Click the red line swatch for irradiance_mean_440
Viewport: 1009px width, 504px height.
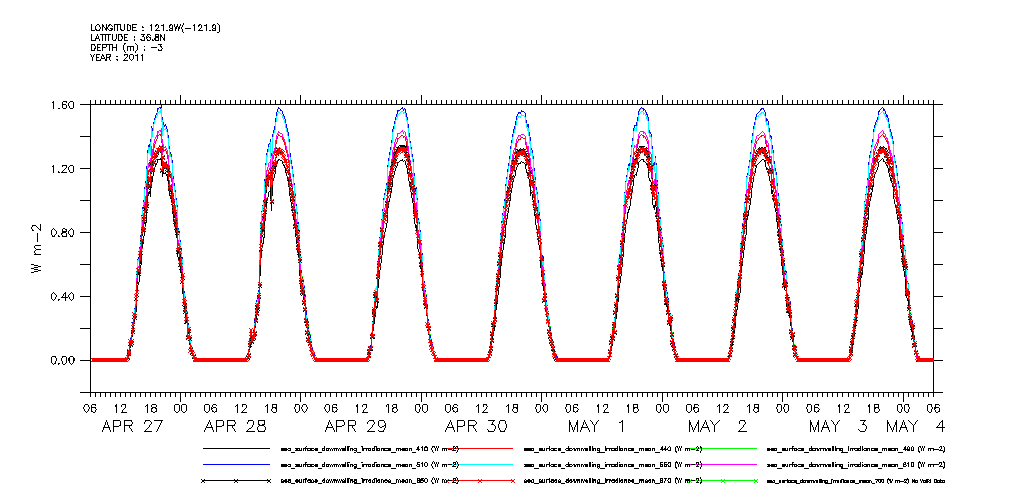coord(479,447)
